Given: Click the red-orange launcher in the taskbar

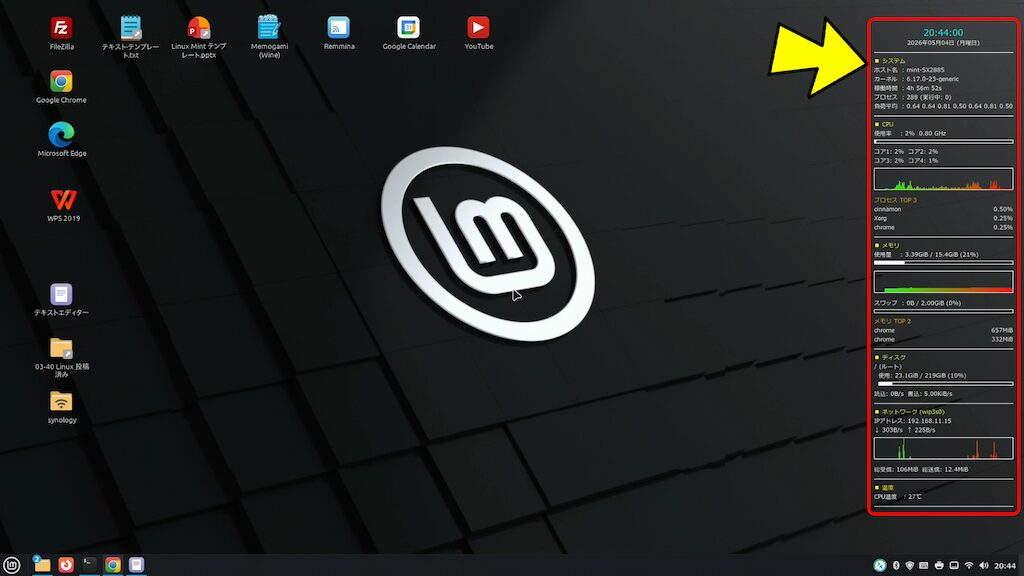Looking at the screenshot, I should [66, 565].
